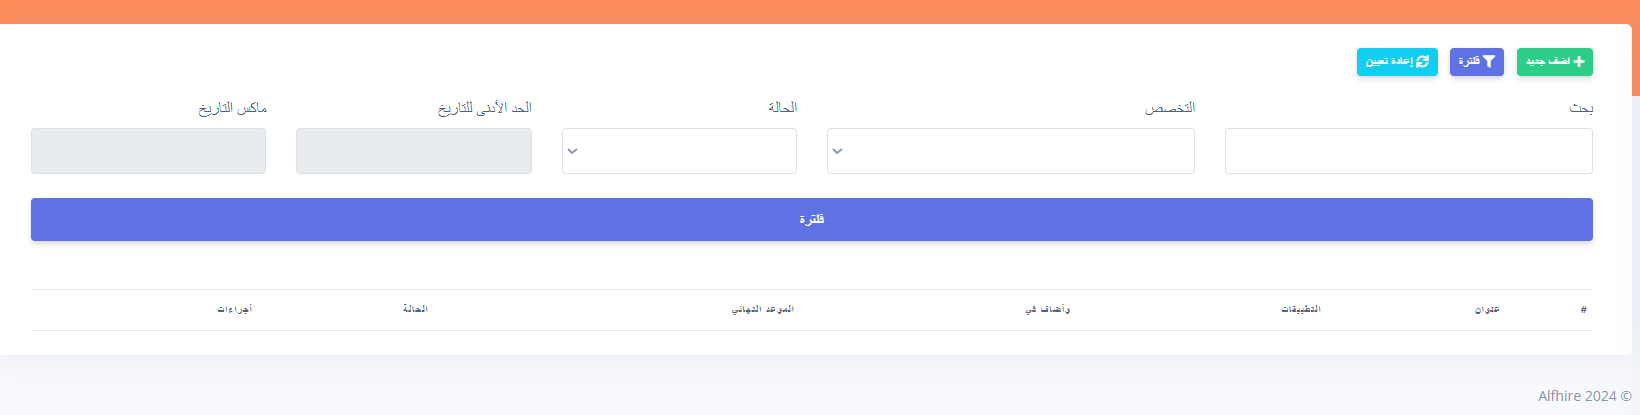Open the الحالة status dropdown
Image resolution: width=1640 pixels, height=415 pixels.
click(679, 151)
